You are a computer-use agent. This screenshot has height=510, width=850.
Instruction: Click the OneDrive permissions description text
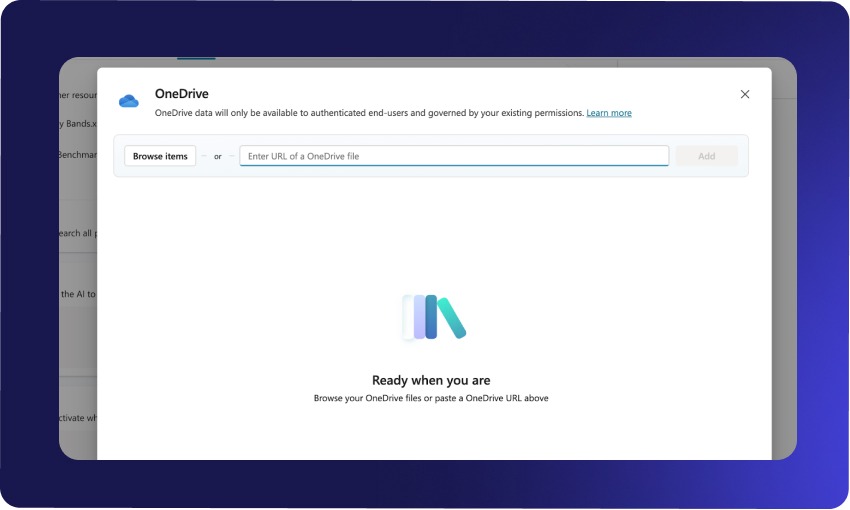point(369,113)
